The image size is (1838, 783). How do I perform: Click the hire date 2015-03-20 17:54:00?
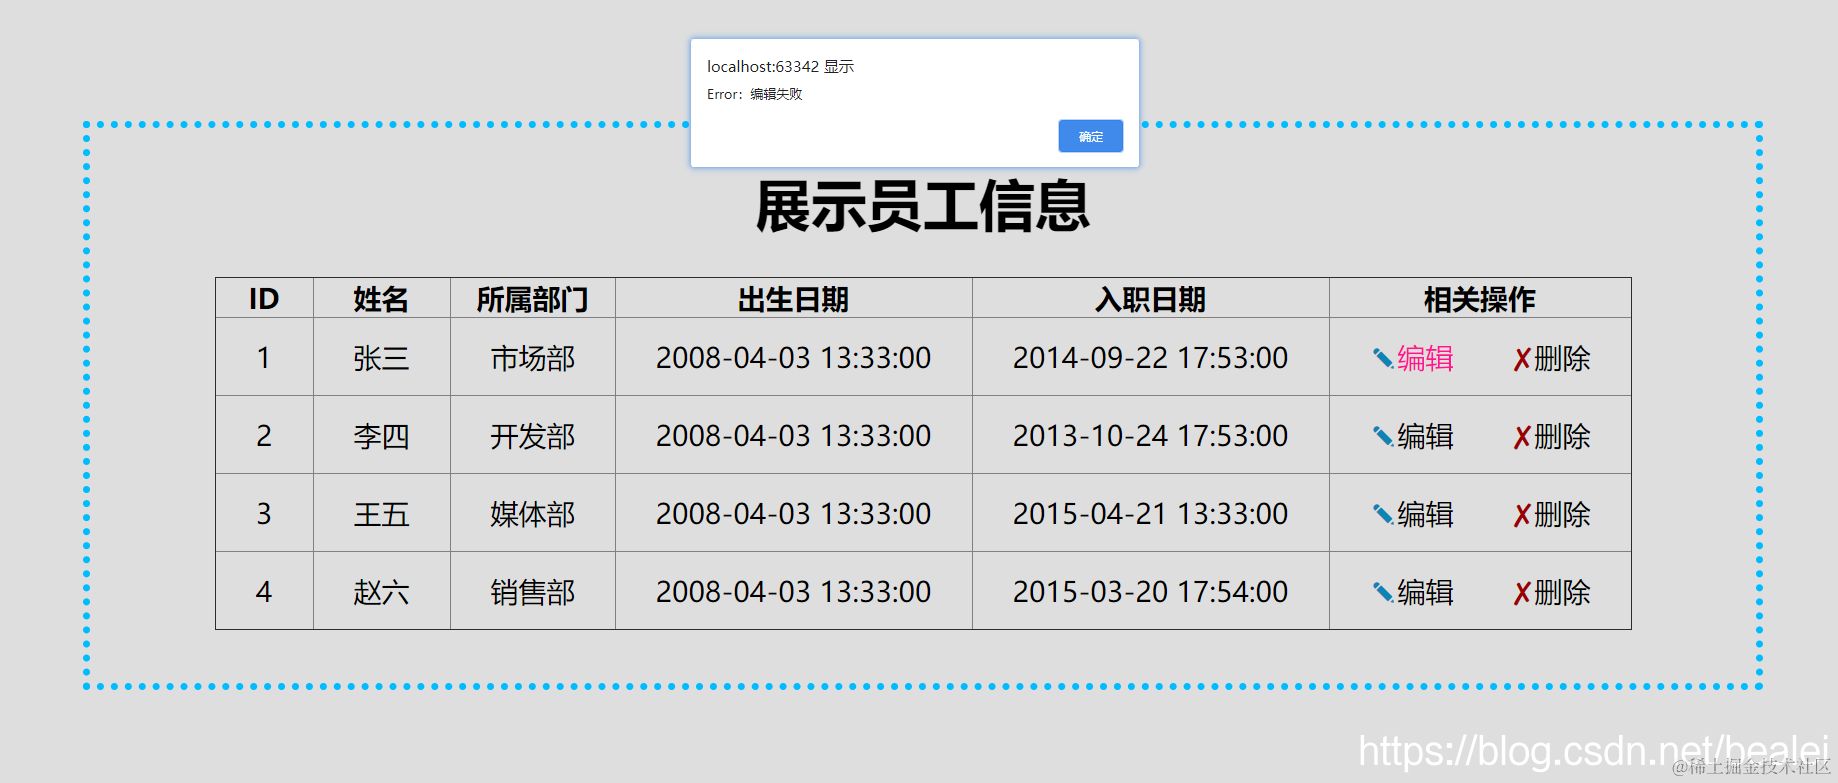click(x=1150, y=591)
